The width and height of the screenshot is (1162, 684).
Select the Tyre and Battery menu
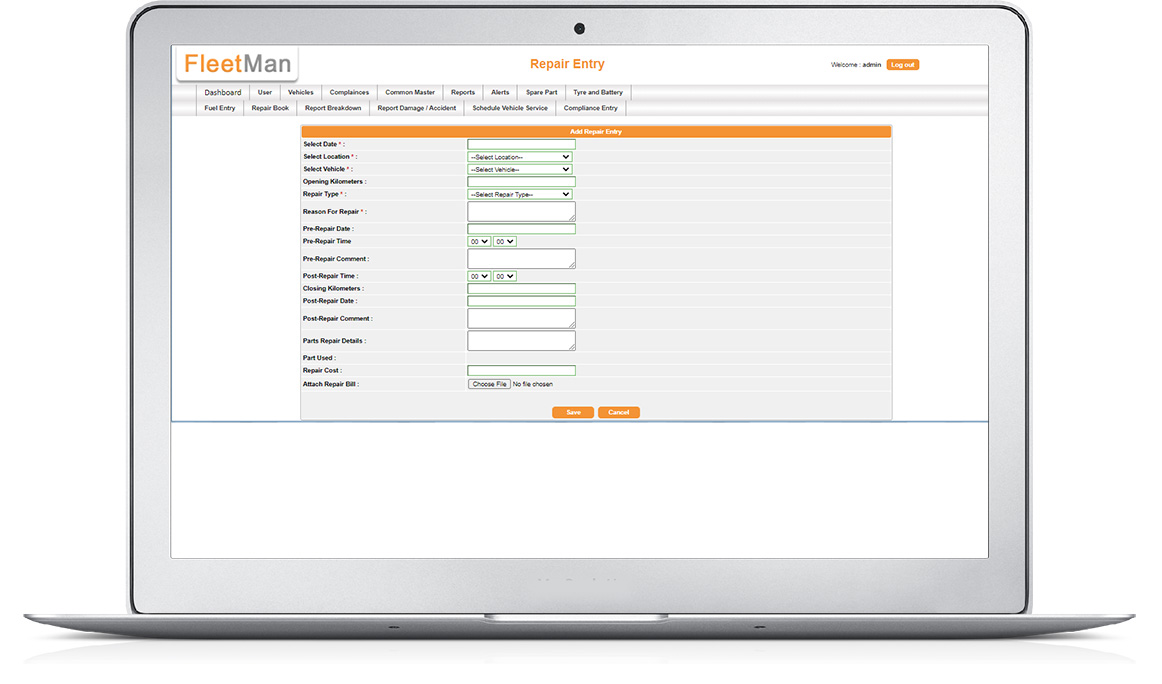tap(597, 93)
